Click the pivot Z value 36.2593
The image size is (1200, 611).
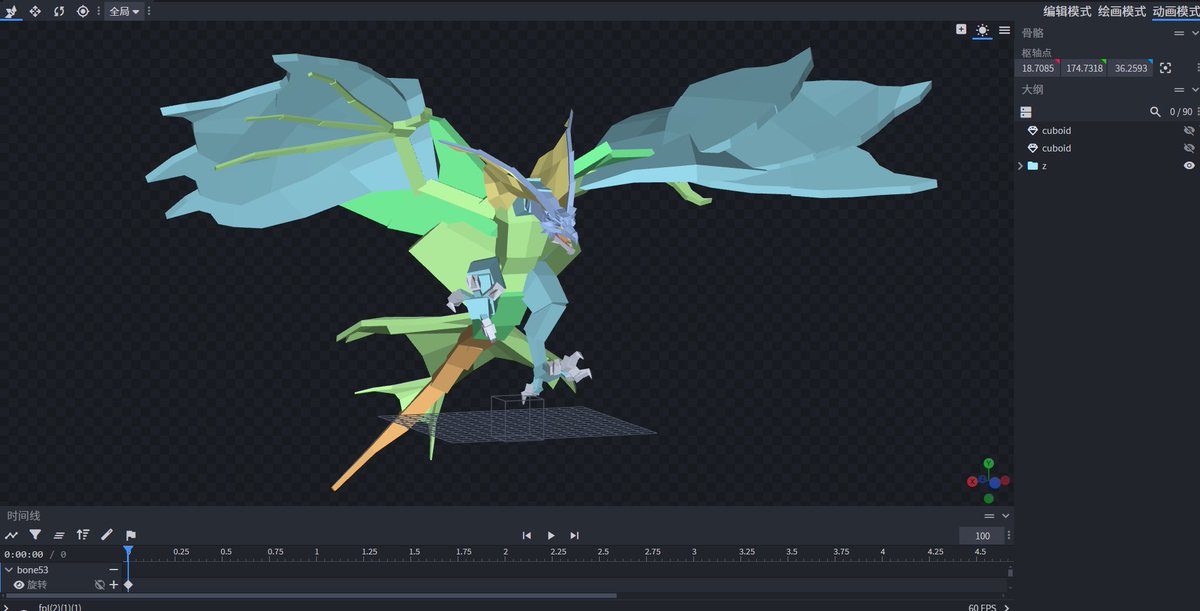[1131, 68]
